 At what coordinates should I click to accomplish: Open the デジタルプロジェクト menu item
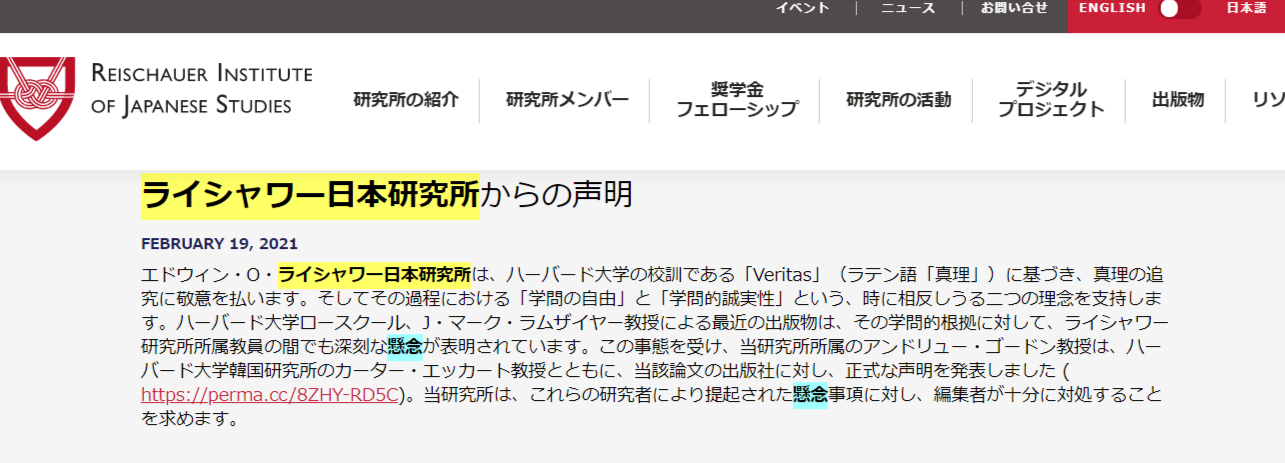point(1051,100)
